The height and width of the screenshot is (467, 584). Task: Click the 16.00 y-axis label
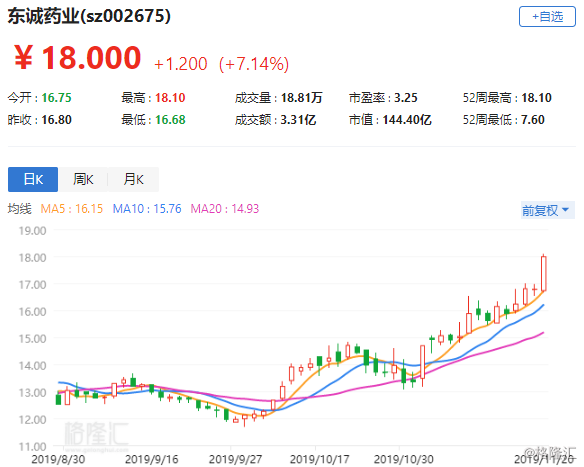tap(33, 312)
